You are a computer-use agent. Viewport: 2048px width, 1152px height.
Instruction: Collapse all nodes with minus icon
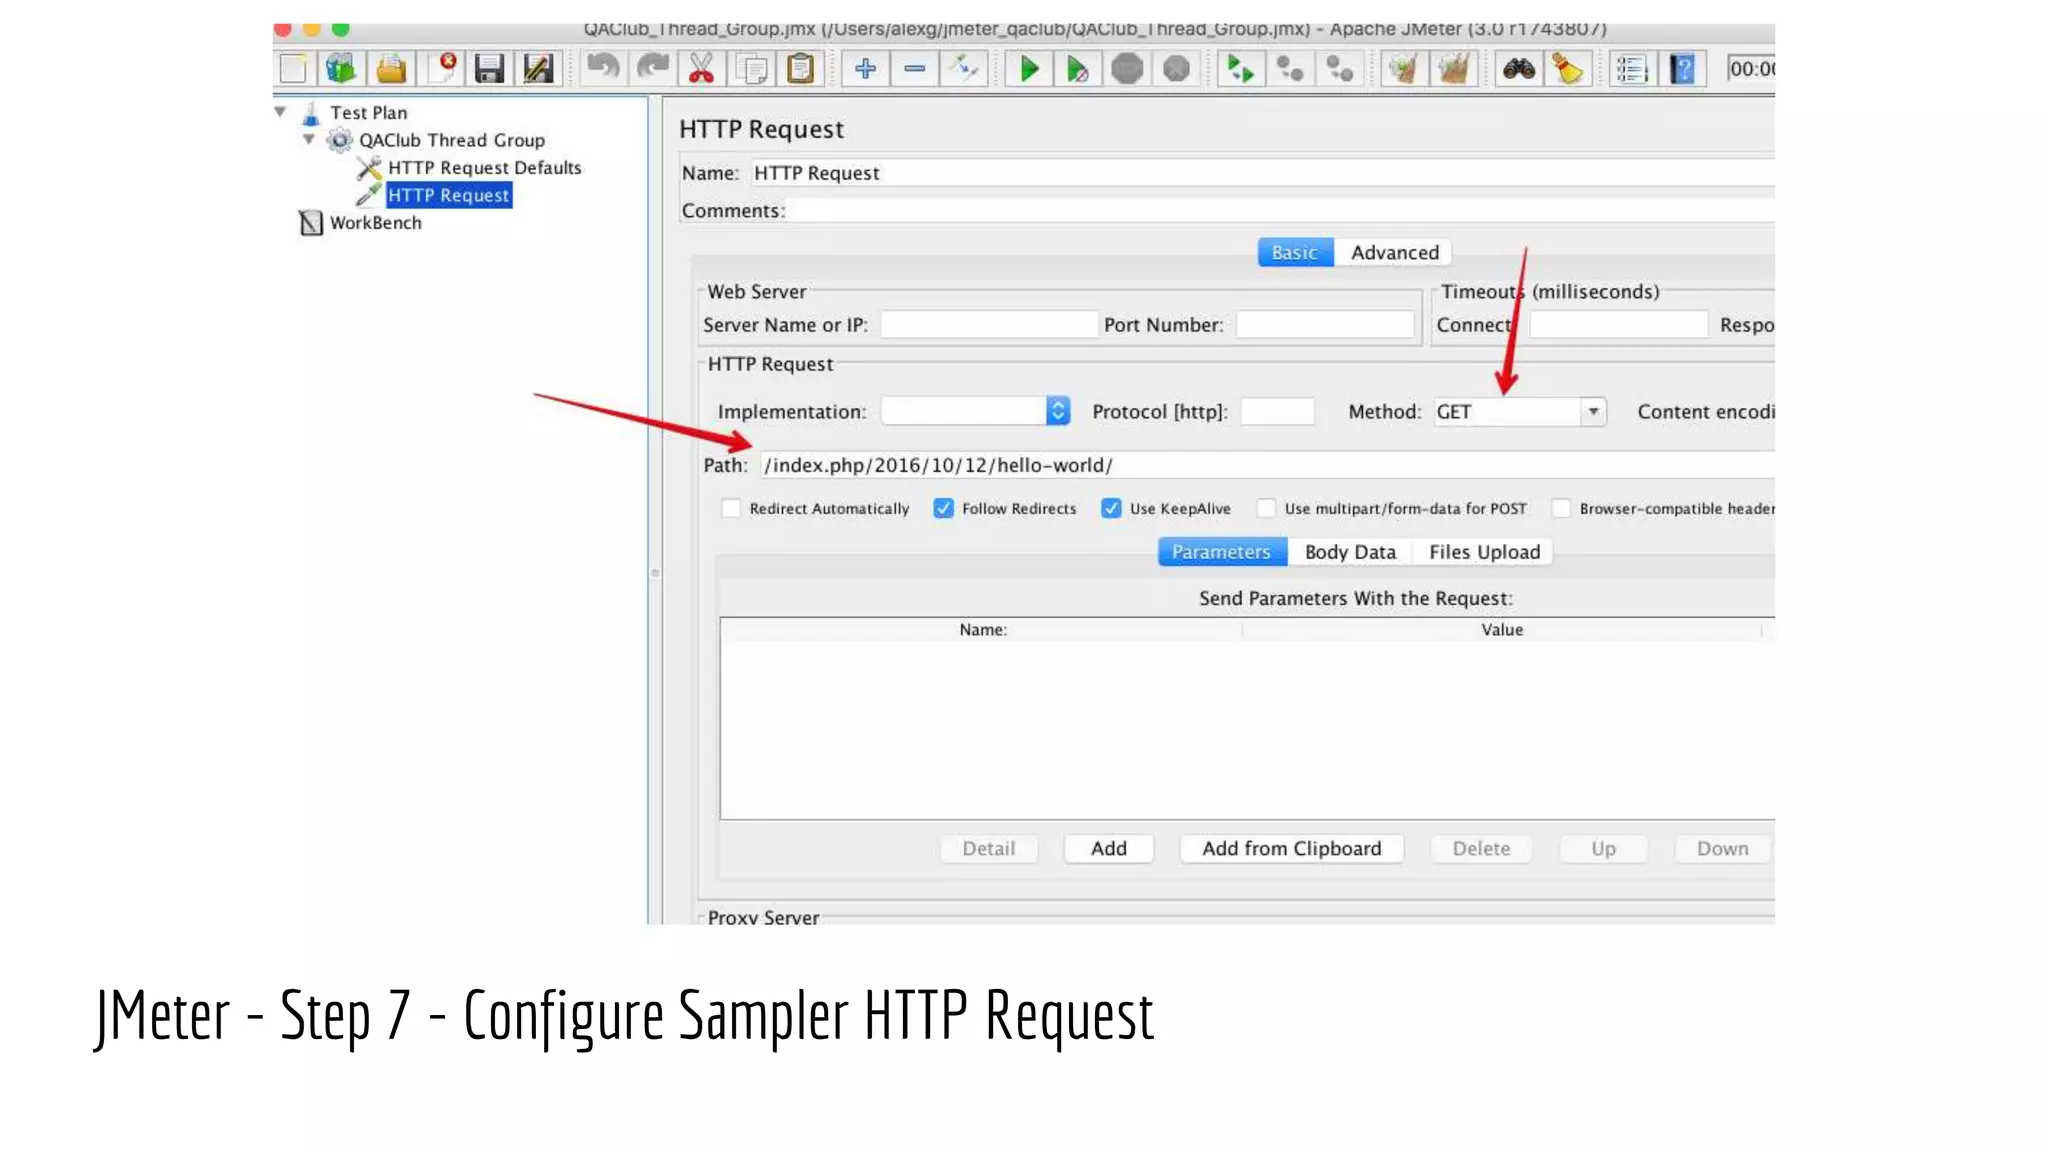point(914,69)
